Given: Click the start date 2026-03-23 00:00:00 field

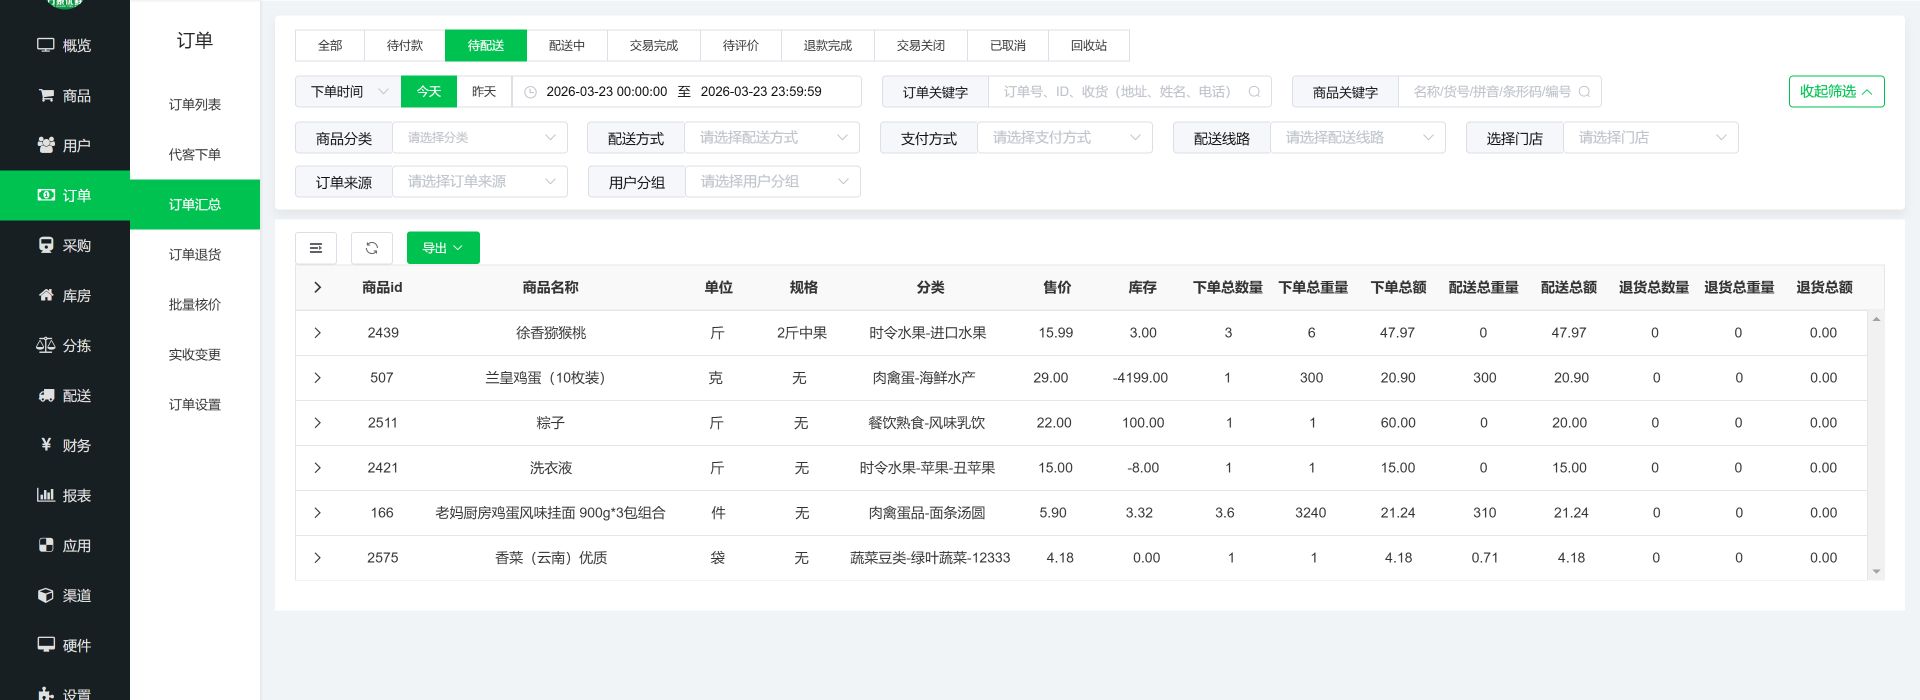Looking at the screenshot, I should pos(606,91).
